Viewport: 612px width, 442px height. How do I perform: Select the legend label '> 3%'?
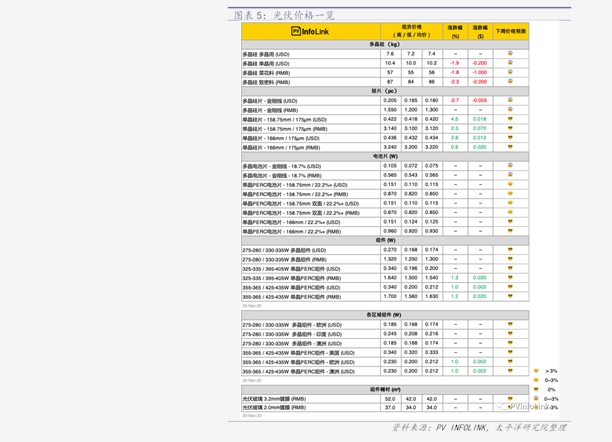click(x=551, y=371)
